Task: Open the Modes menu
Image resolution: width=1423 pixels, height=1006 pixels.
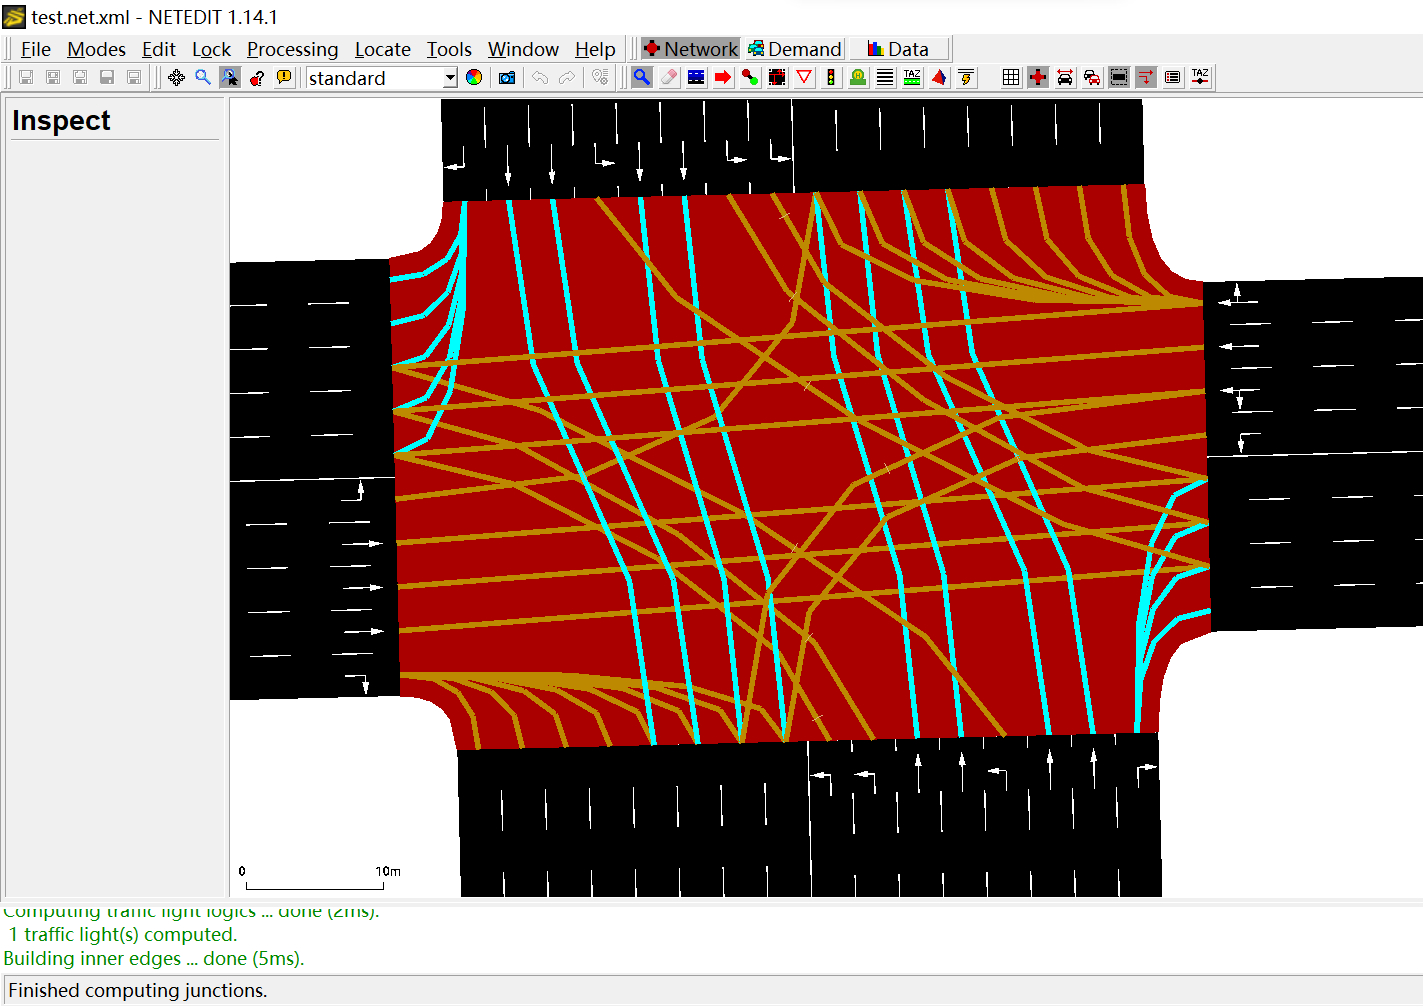Action: tap(96, 49)
